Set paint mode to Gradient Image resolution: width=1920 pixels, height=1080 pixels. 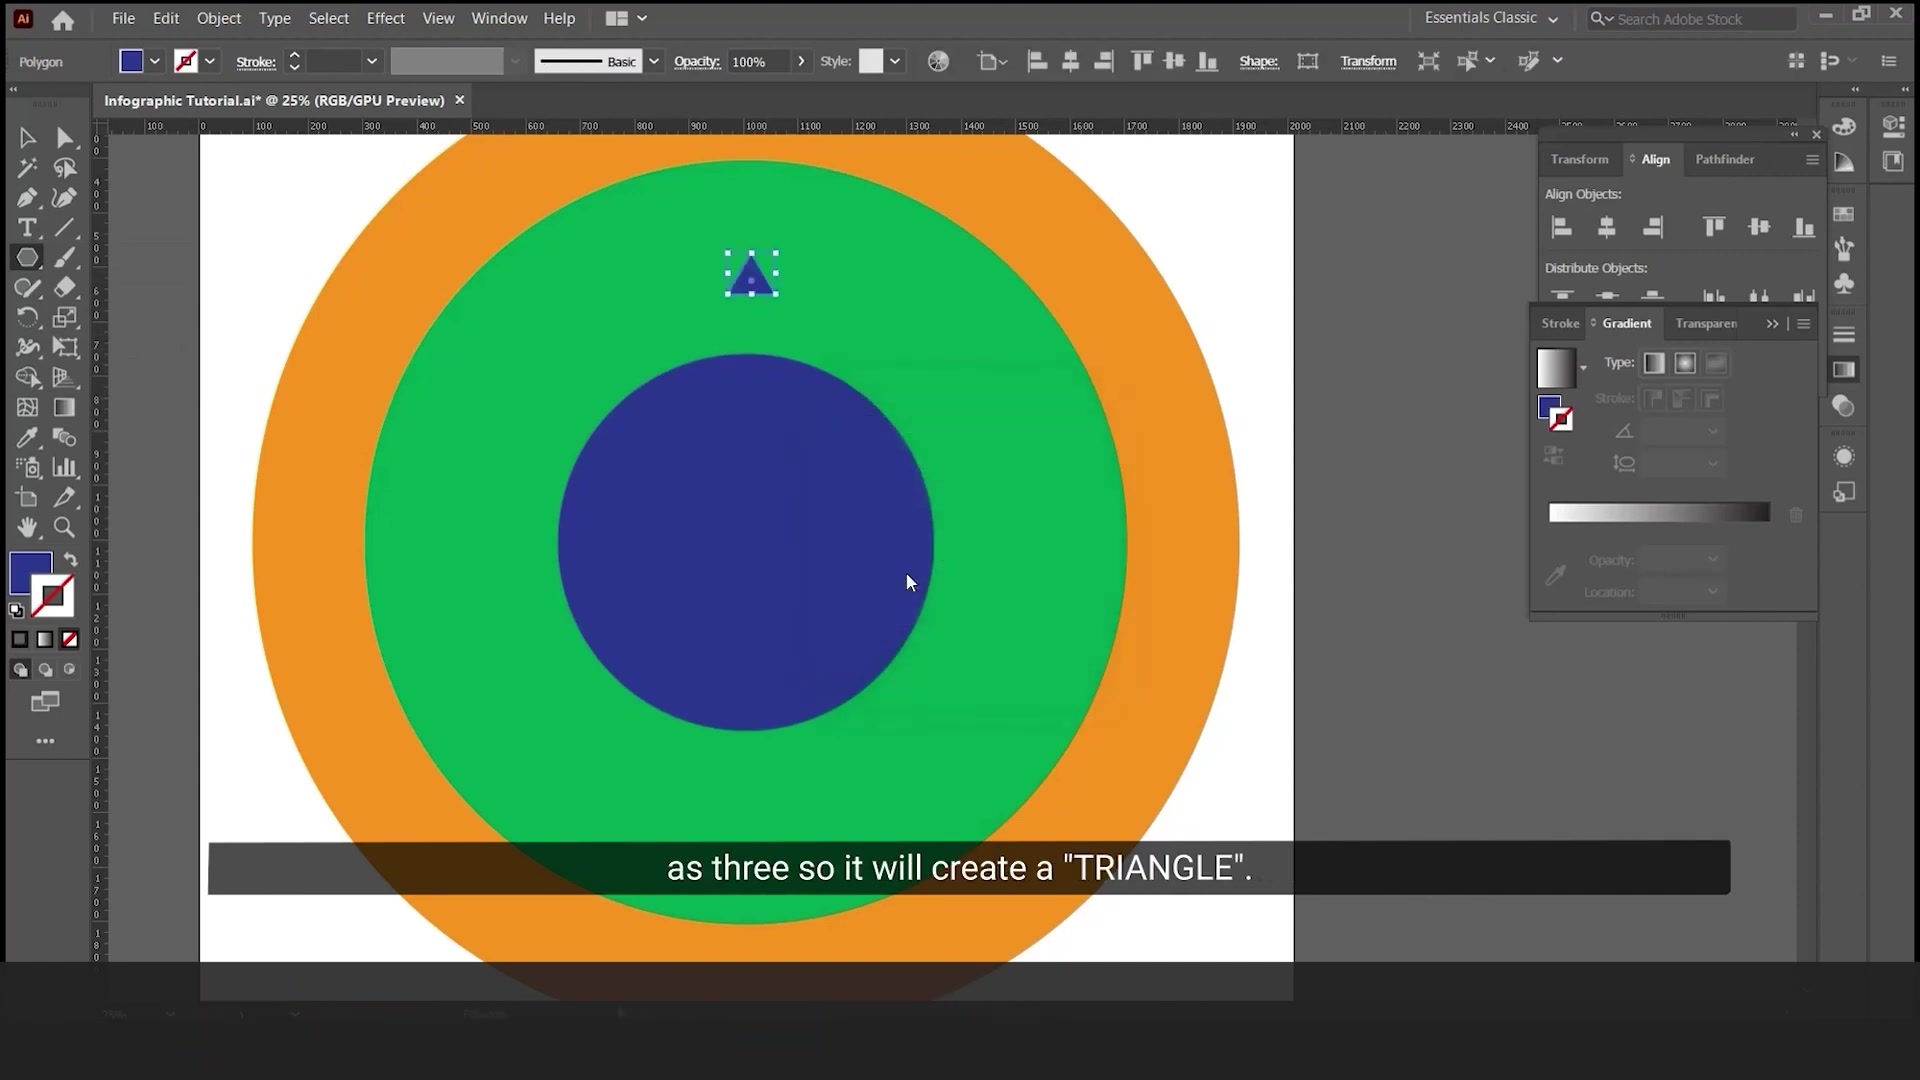point(45,640)
